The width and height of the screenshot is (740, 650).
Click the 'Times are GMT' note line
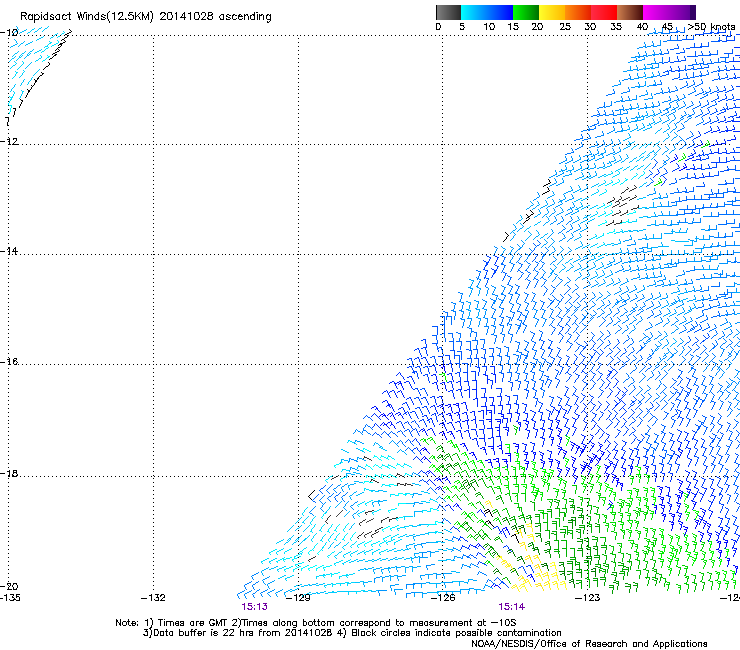316,623
